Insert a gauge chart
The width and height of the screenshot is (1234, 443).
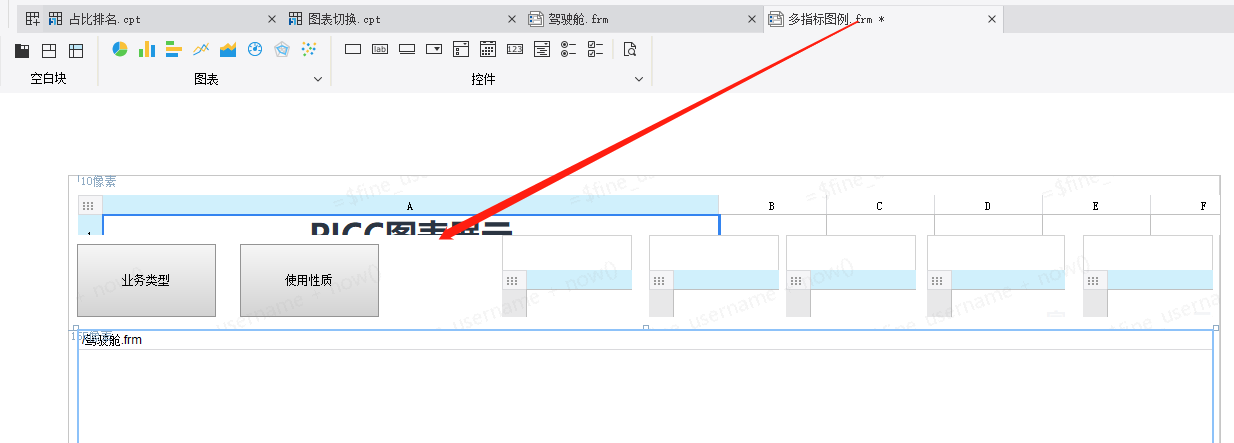pos(255,49)
